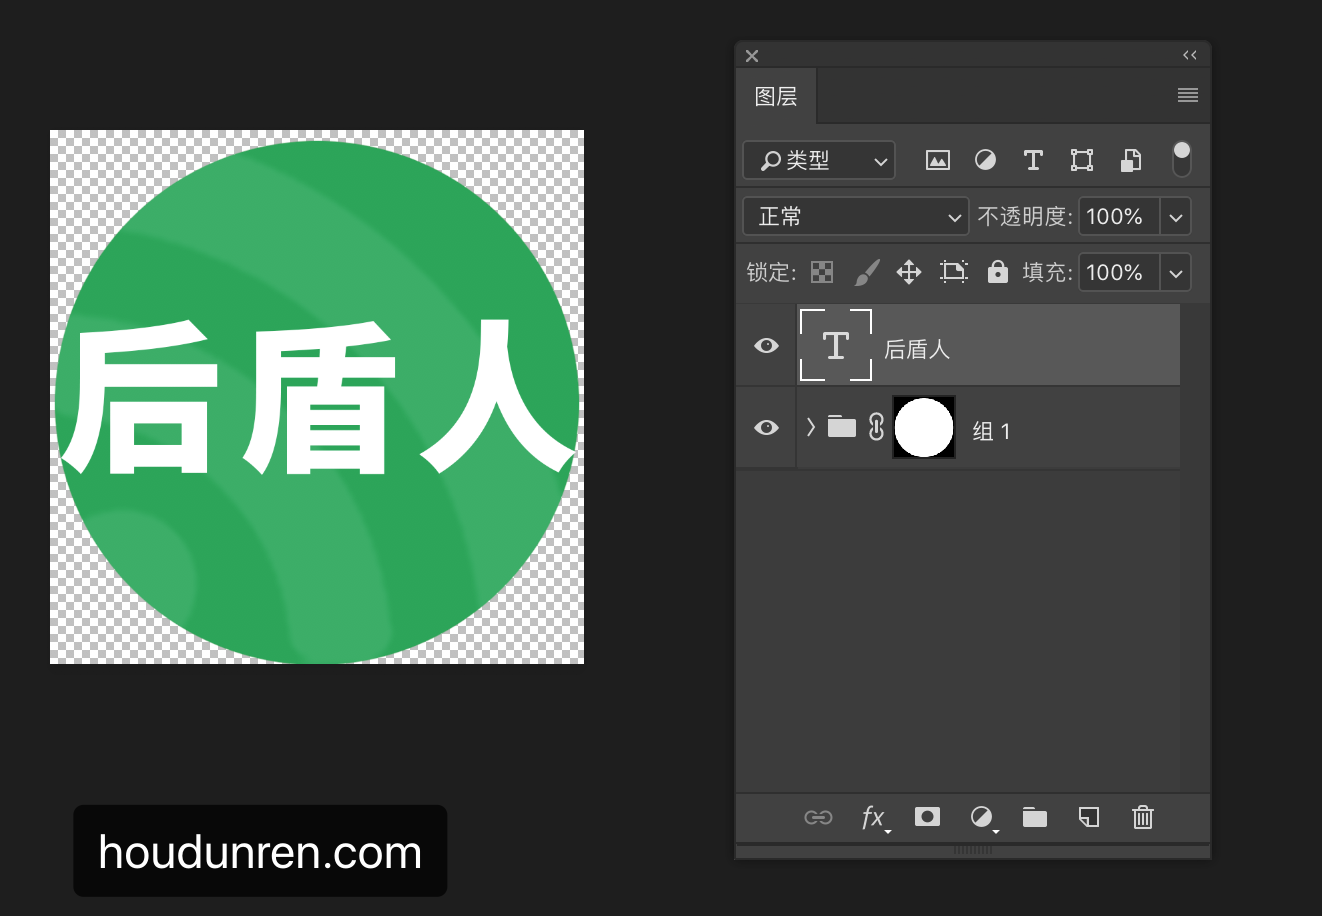Add a layer mask
The width and height of the screenshot is (1322, 916).
pos(928,817)
